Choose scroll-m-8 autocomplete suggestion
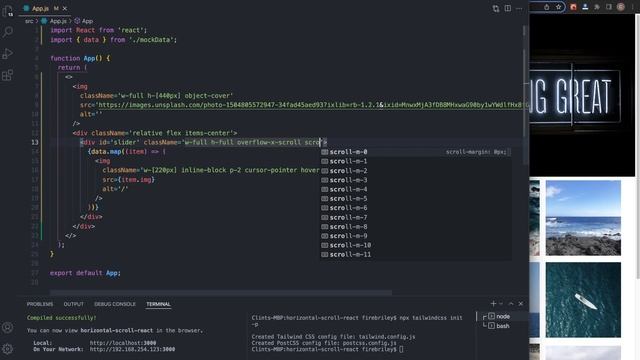 click(x=416, y=227)
